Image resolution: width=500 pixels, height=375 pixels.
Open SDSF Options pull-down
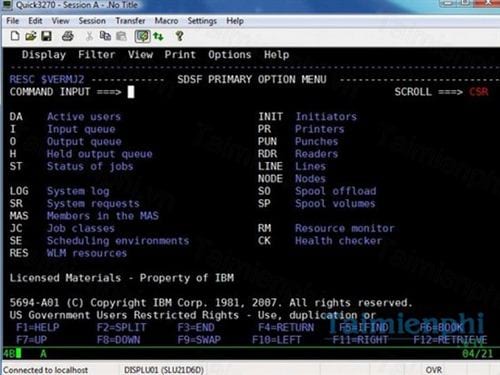click(x=230, y=54)
